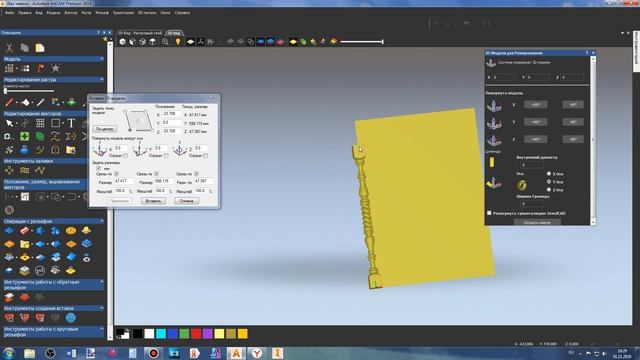
Task: Open file explorer from the taskbar
Action: pos(29,353)
